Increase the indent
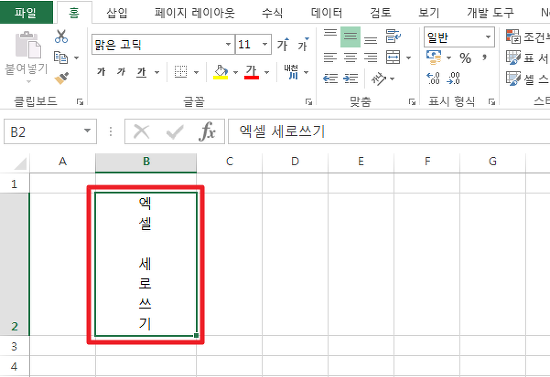 tap(350, 79)
